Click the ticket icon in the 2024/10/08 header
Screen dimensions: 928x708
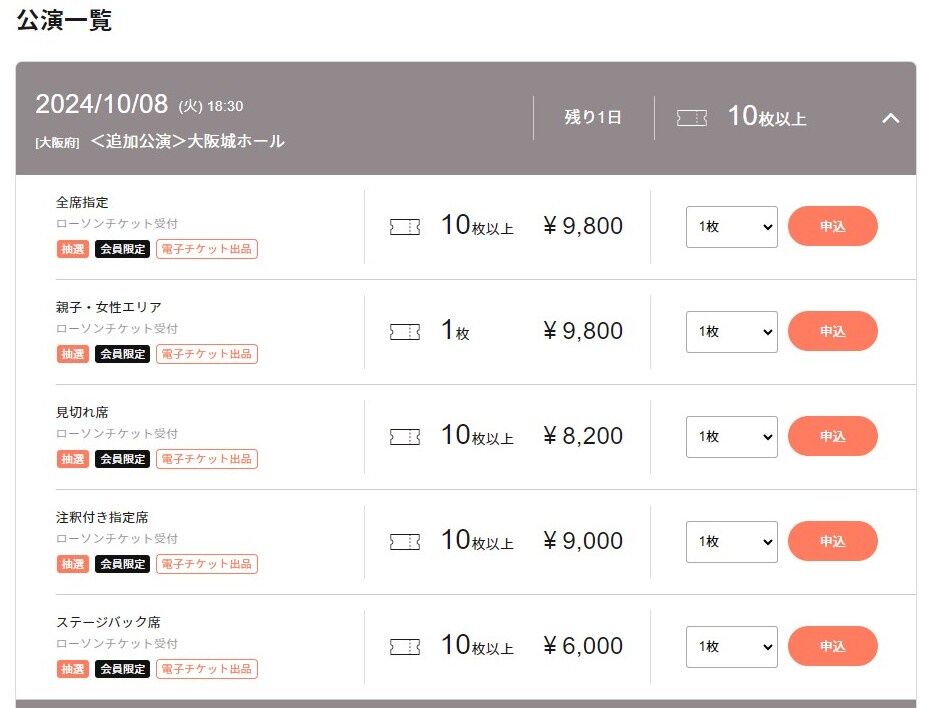coord(692,118)
